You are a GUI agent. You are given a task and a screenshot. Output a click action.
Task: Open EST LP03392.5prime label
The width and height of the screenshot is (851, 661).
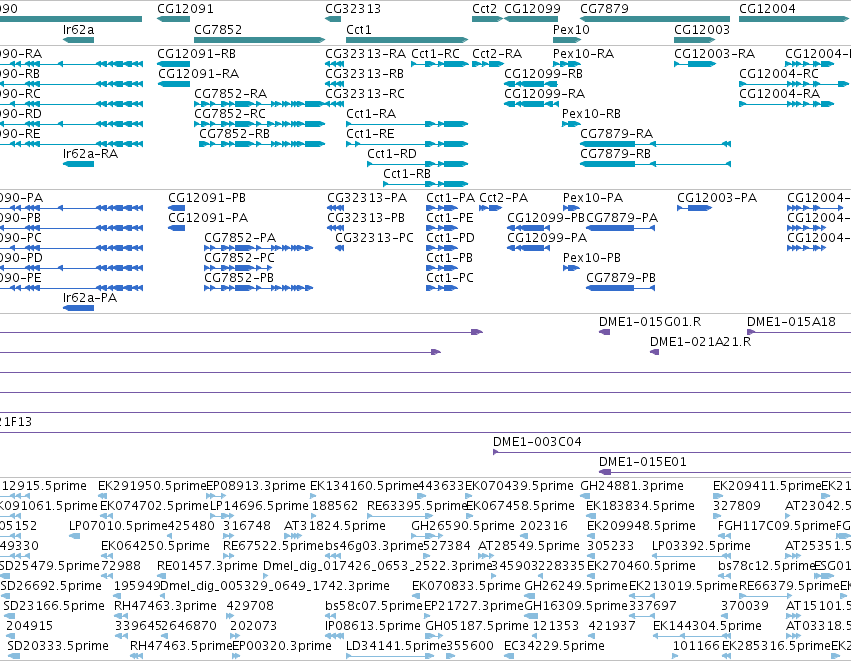tap(701, 546)
